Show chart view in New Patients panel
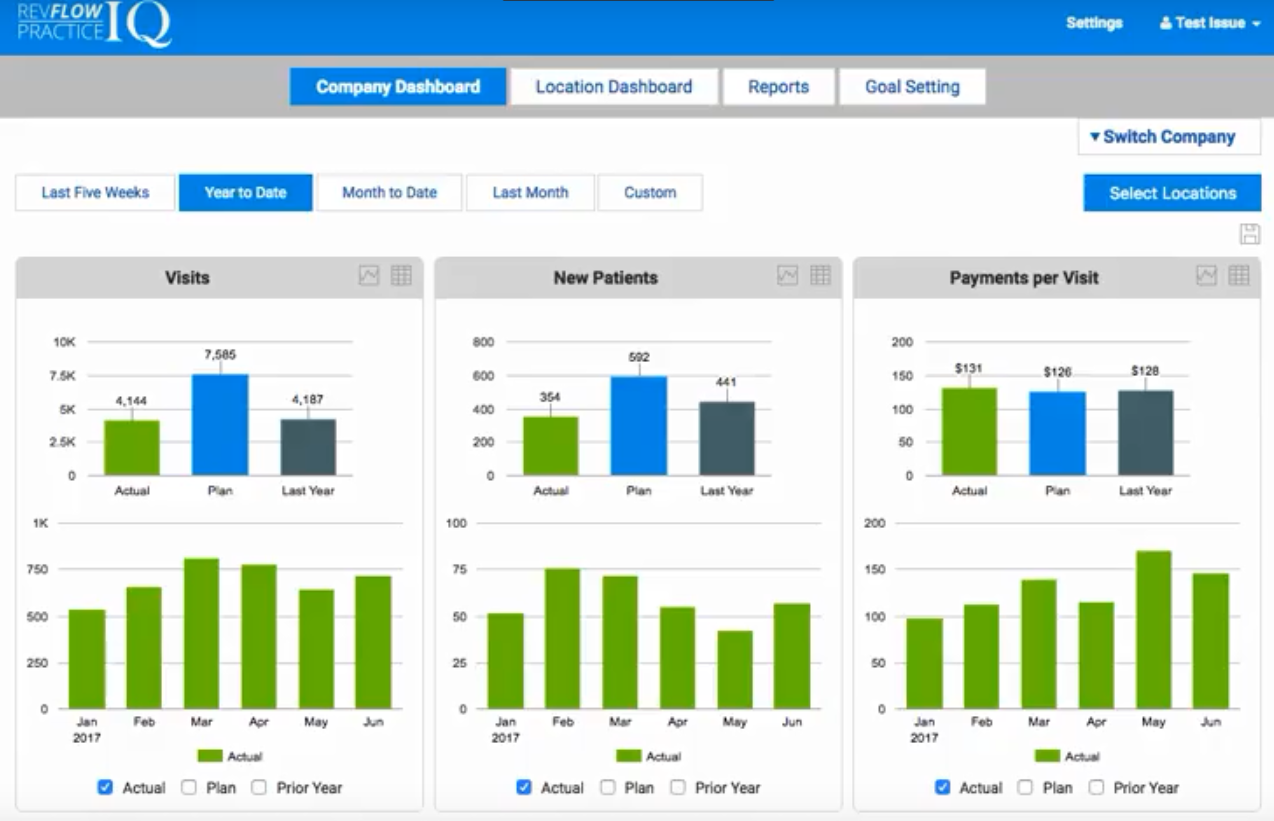 (x=788, y=276)
